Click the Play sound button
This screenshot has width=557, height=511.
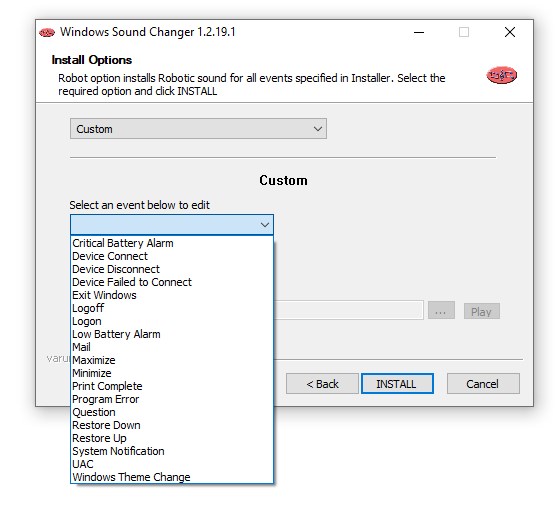click(481, 311)
